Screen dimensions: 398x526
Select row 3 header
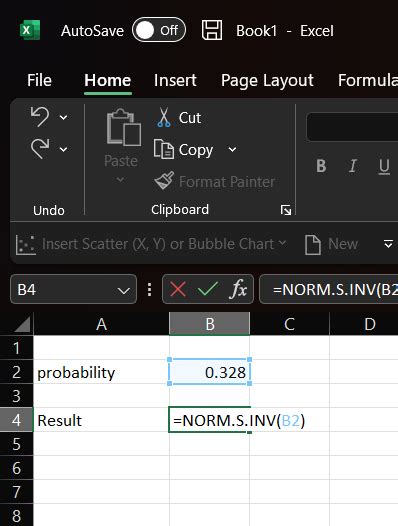click(x=16, y=396)
